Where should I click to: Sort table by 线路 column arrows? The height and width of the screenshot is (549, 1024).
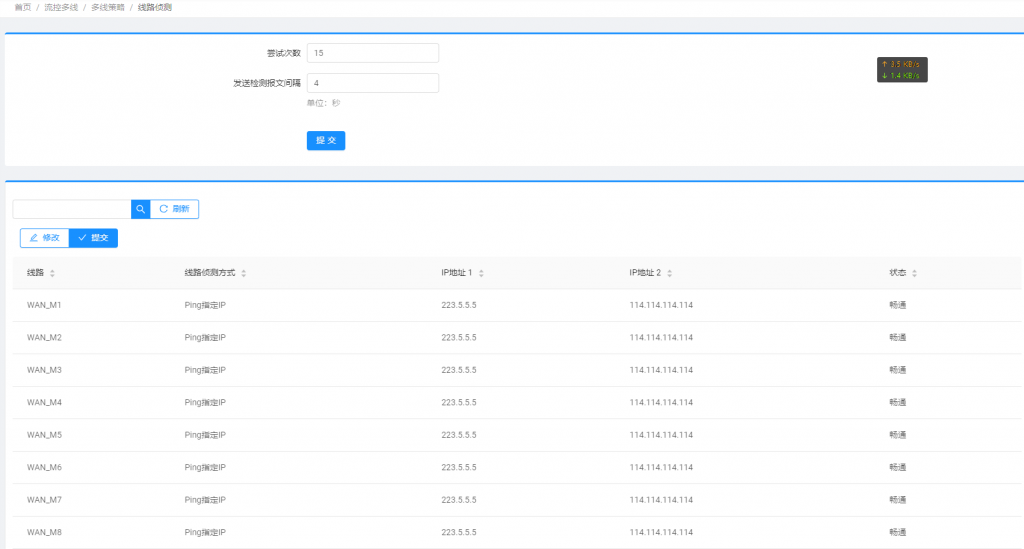point(52,273)
